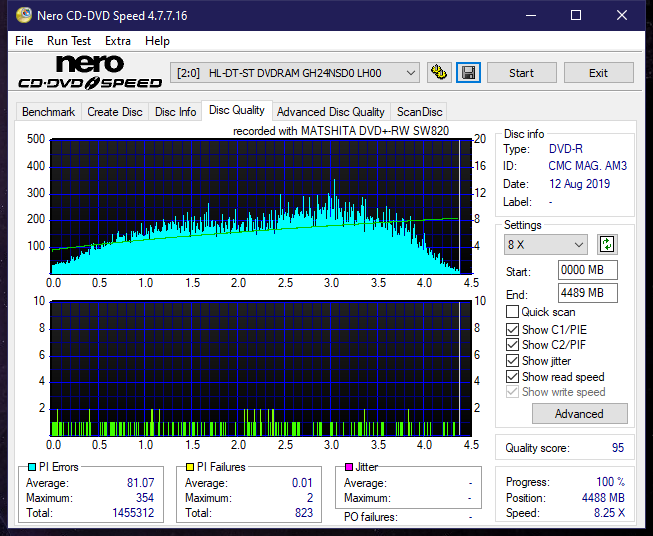Image resolution: width=653 pixels, height=536 pixels.
Task: Click the Quality score value 95
Action: pyautogui.click(x=618, y=448)
